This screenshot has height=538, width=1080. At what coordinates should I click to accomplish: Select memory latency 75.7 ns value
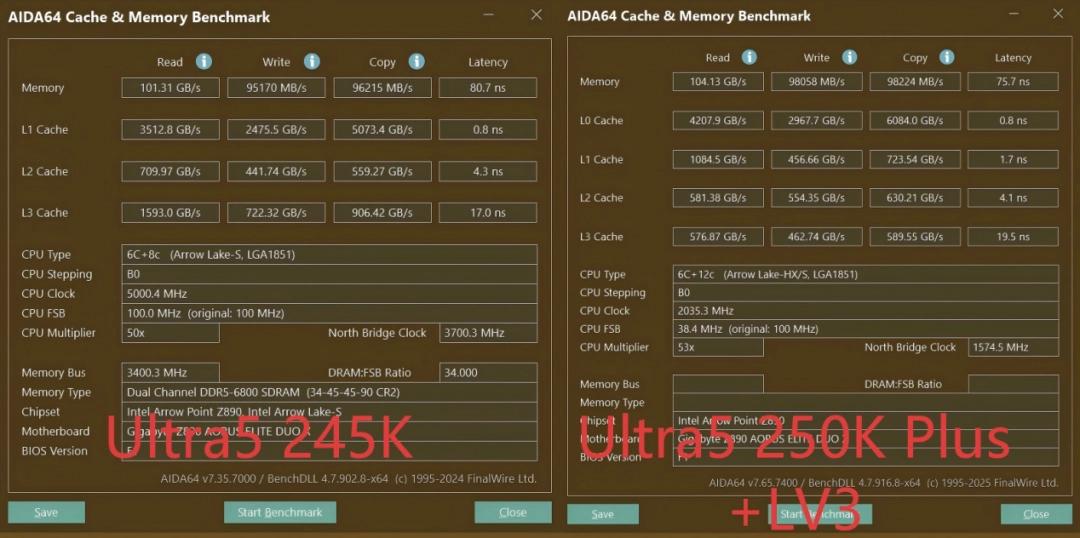(1013, 81)
